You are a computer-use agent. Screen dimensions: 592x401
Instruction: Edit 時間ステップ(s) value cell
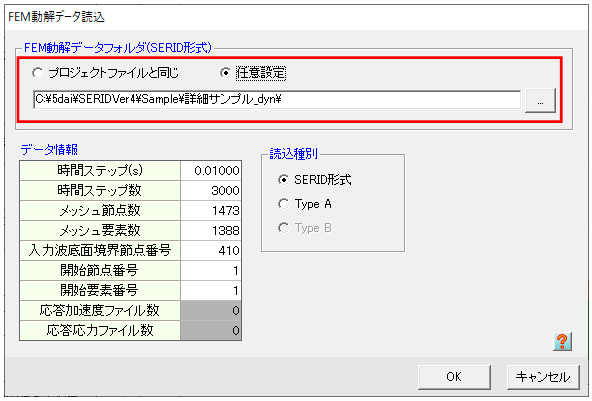pos(211,171)
